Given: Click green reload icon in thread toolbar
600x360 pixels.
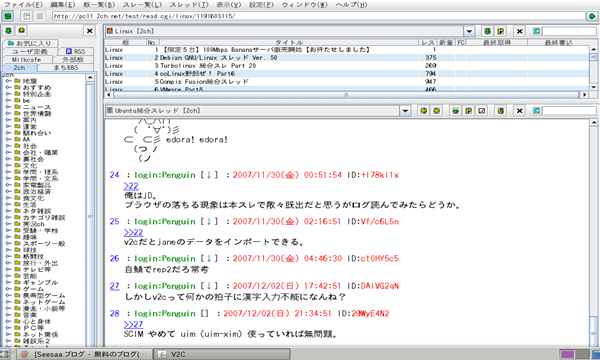Looking at the screenshot, I should [455, 111].
